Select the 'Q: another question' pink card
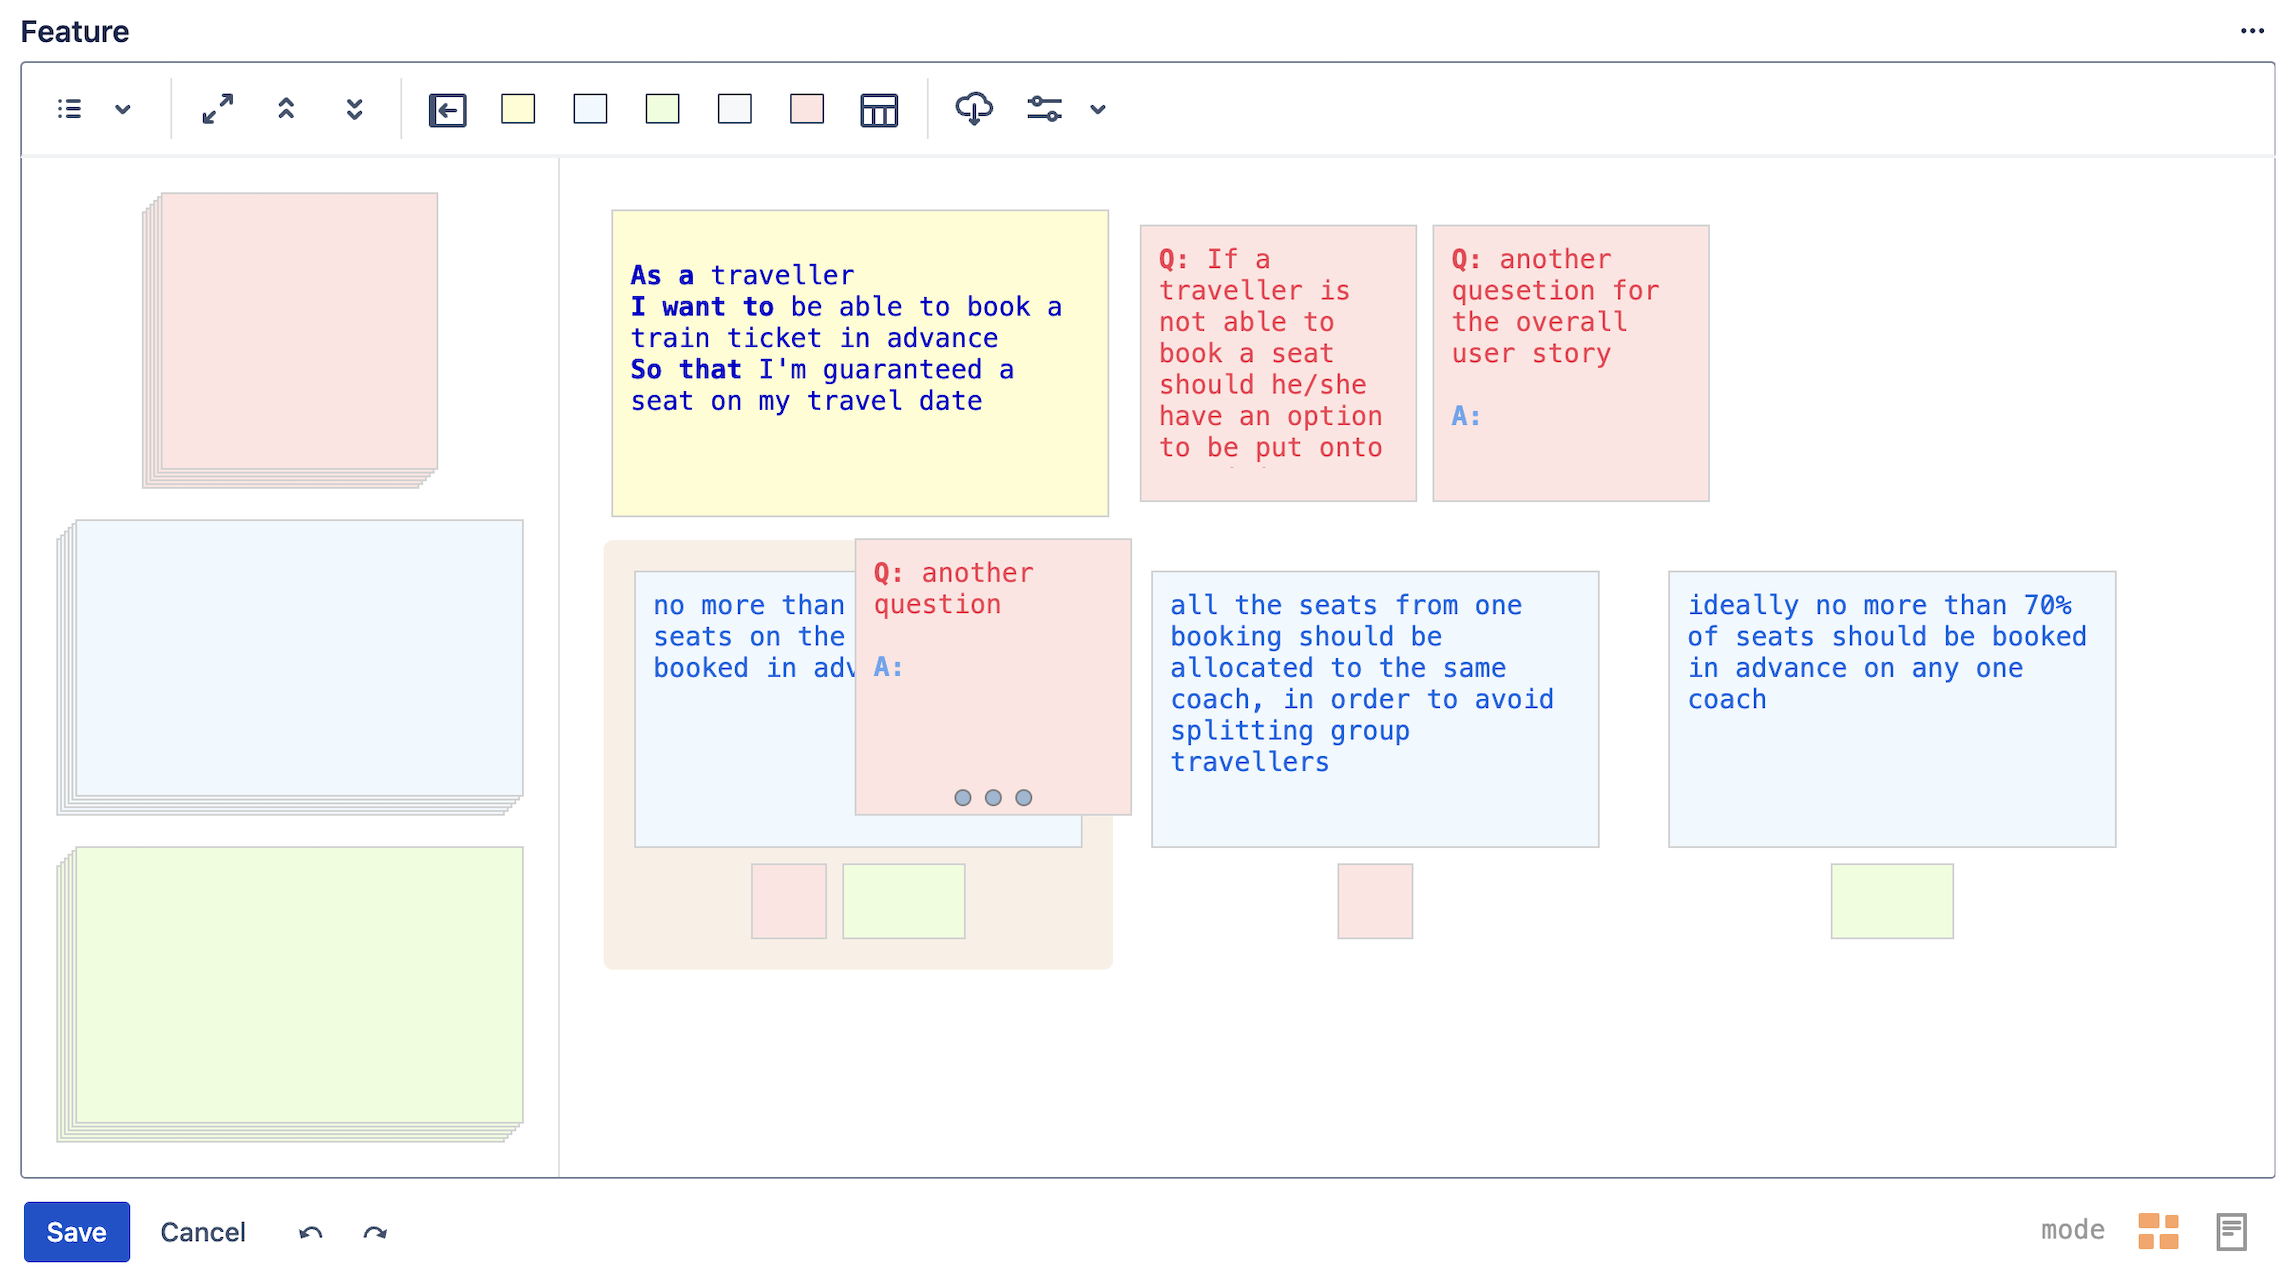Viewport: 2294px width, 1284px height. [x=993, y=677]
